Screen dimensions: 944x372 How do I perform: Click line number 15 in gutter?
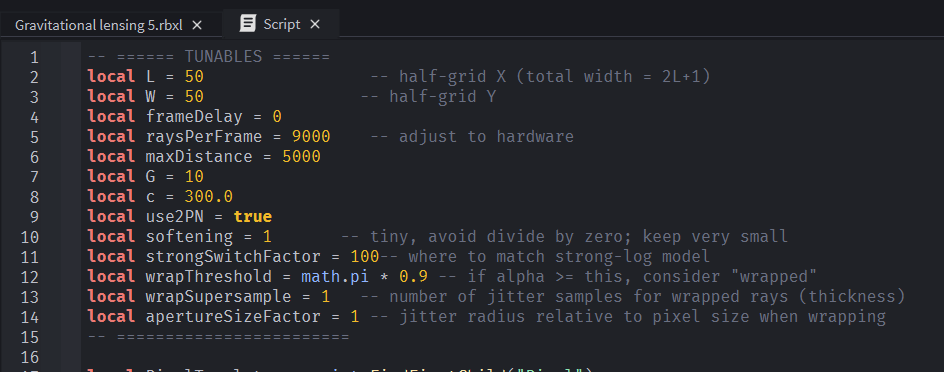tap(29, 337)
